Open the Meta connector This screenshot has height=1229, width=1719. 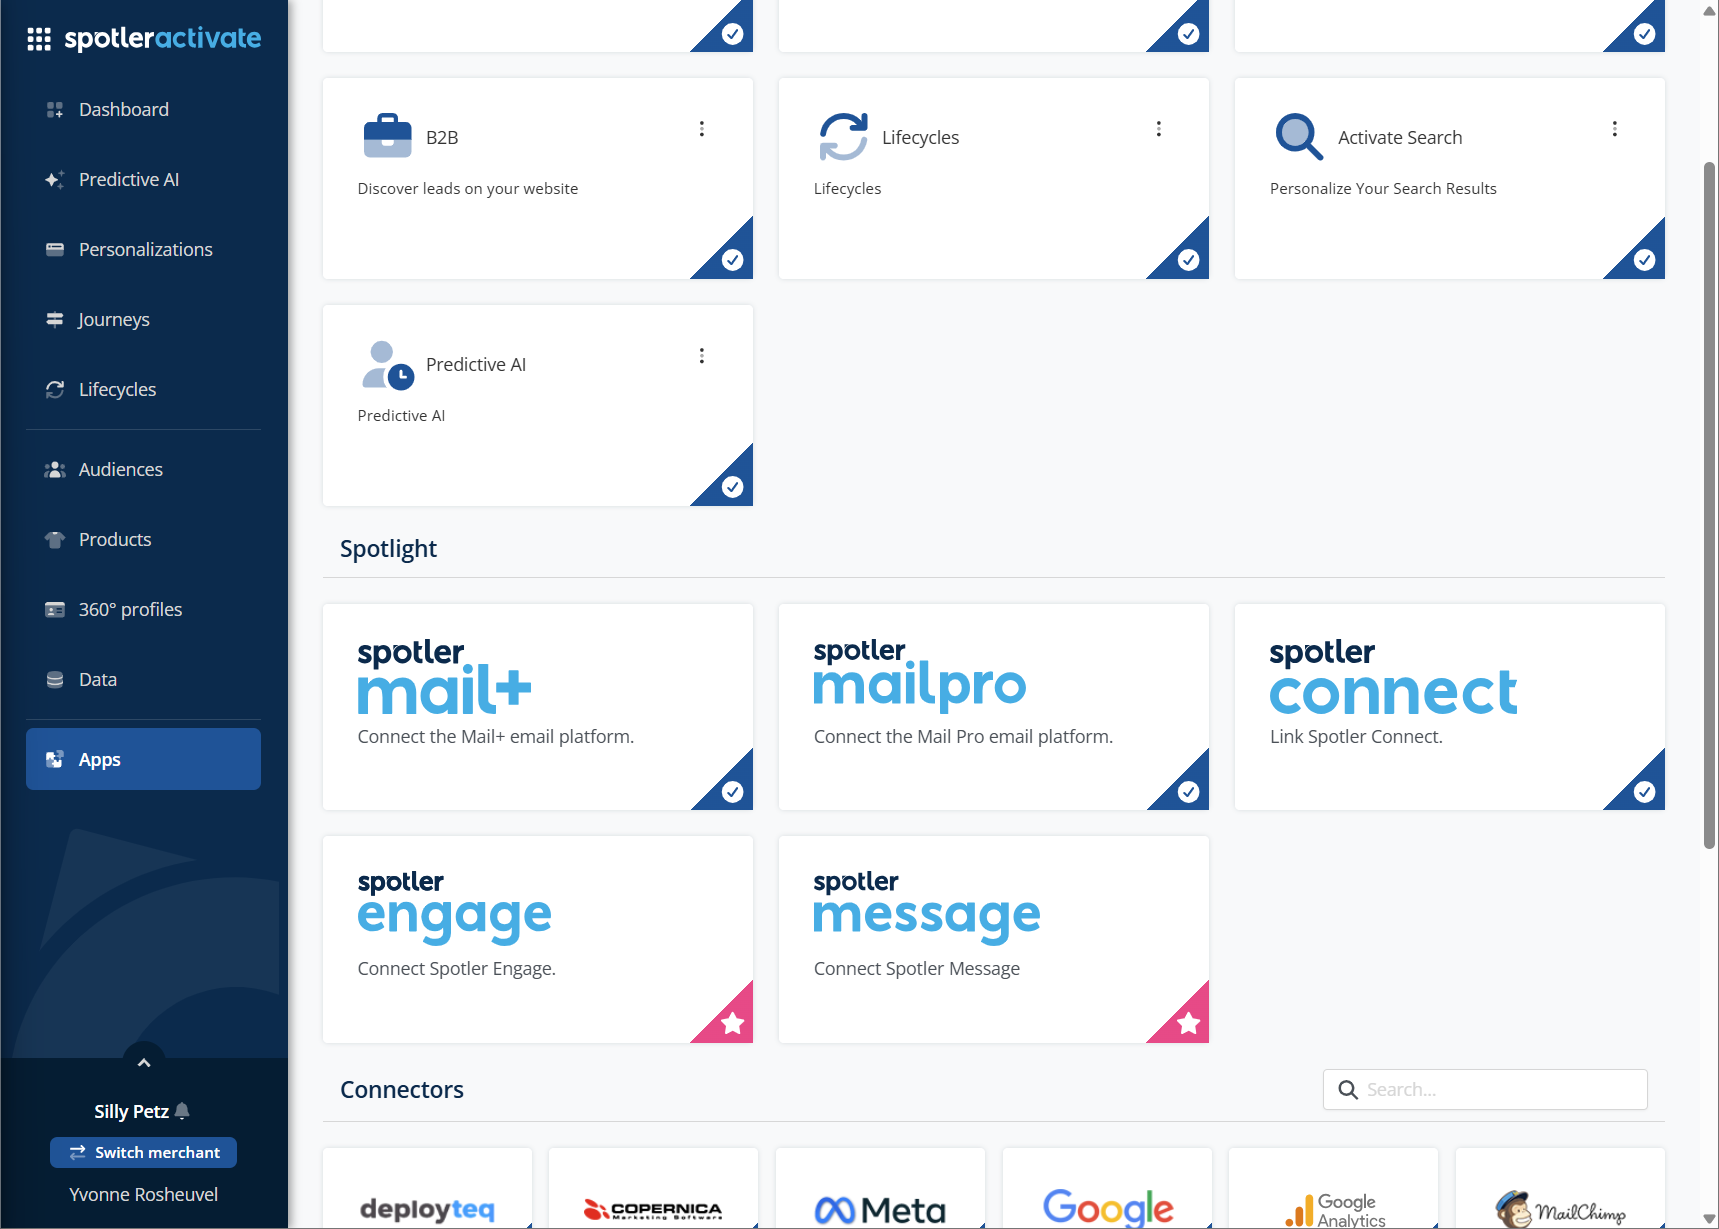pos(880,1189)
